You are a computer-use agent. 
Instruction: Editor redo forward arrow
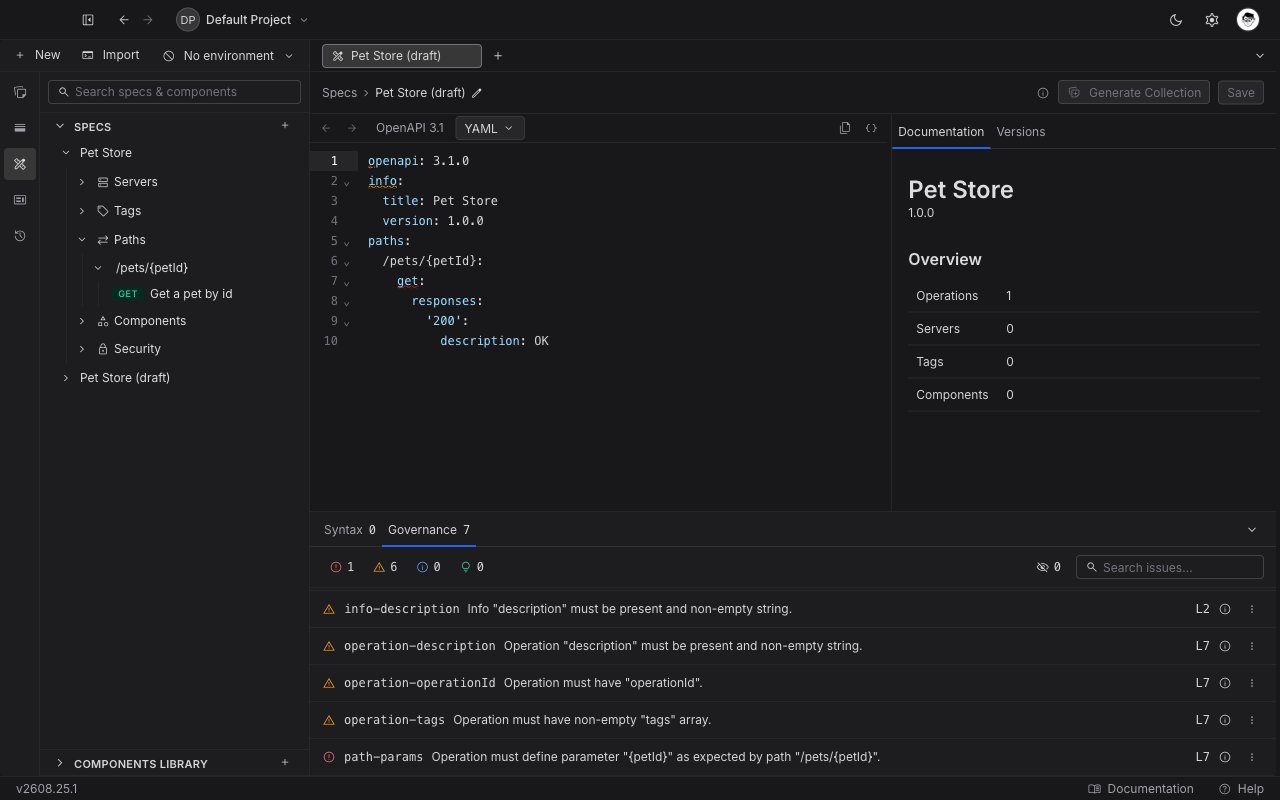[352, 128]
